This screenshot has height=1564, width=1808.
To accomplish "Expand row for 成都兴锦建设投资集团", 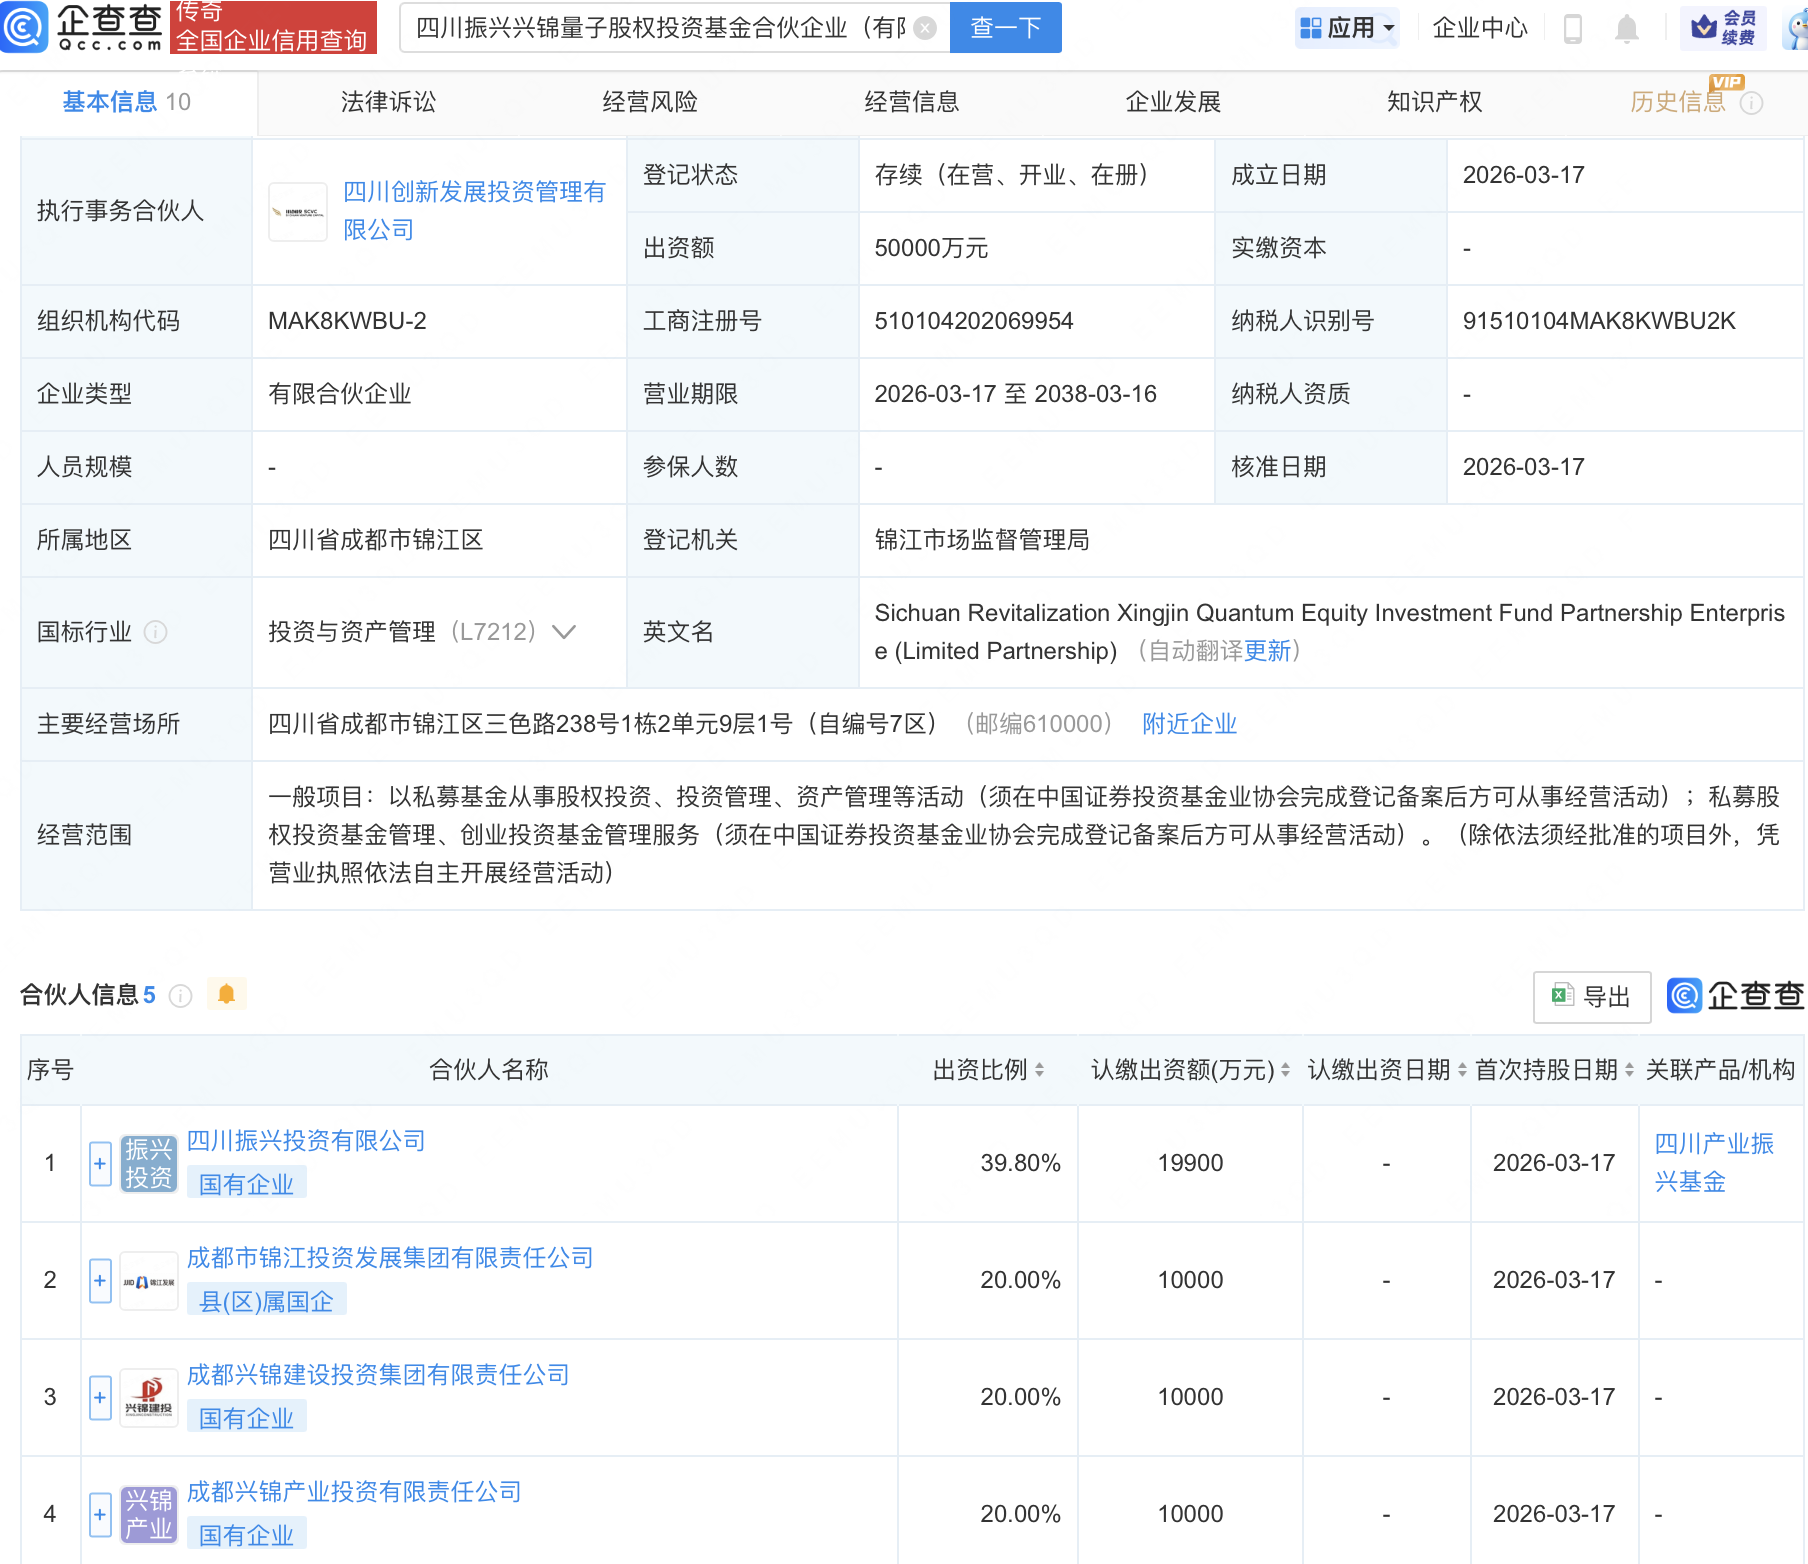I will [x=100, y=1398].
